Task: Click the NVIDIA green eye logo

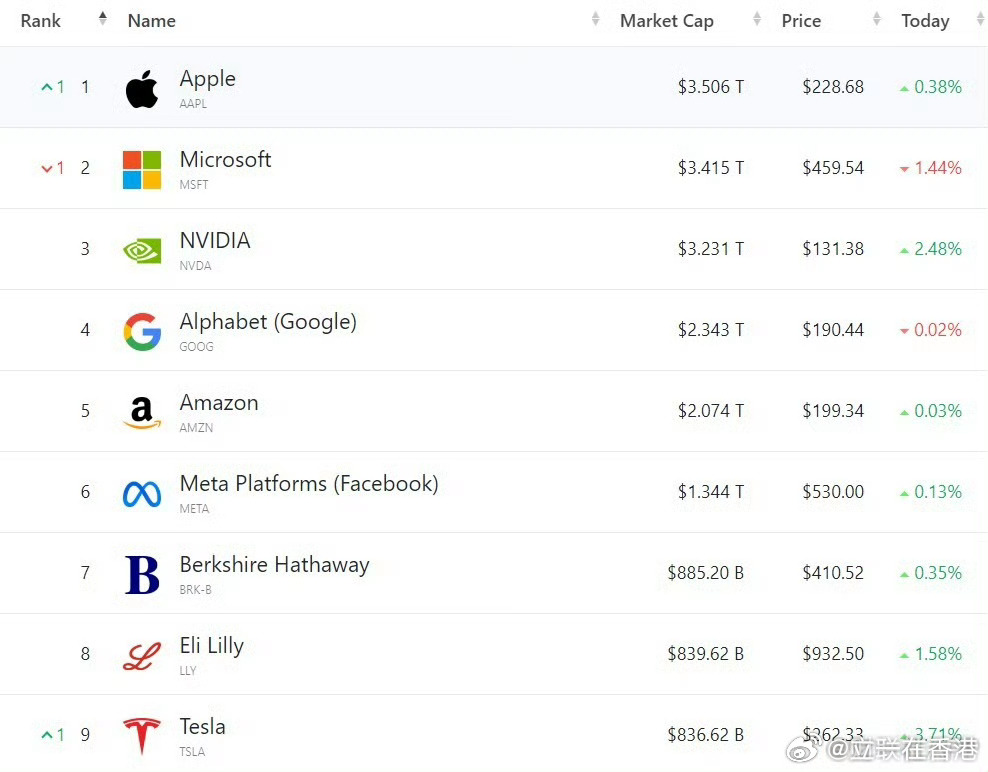Action: click(x=142, y=250)
